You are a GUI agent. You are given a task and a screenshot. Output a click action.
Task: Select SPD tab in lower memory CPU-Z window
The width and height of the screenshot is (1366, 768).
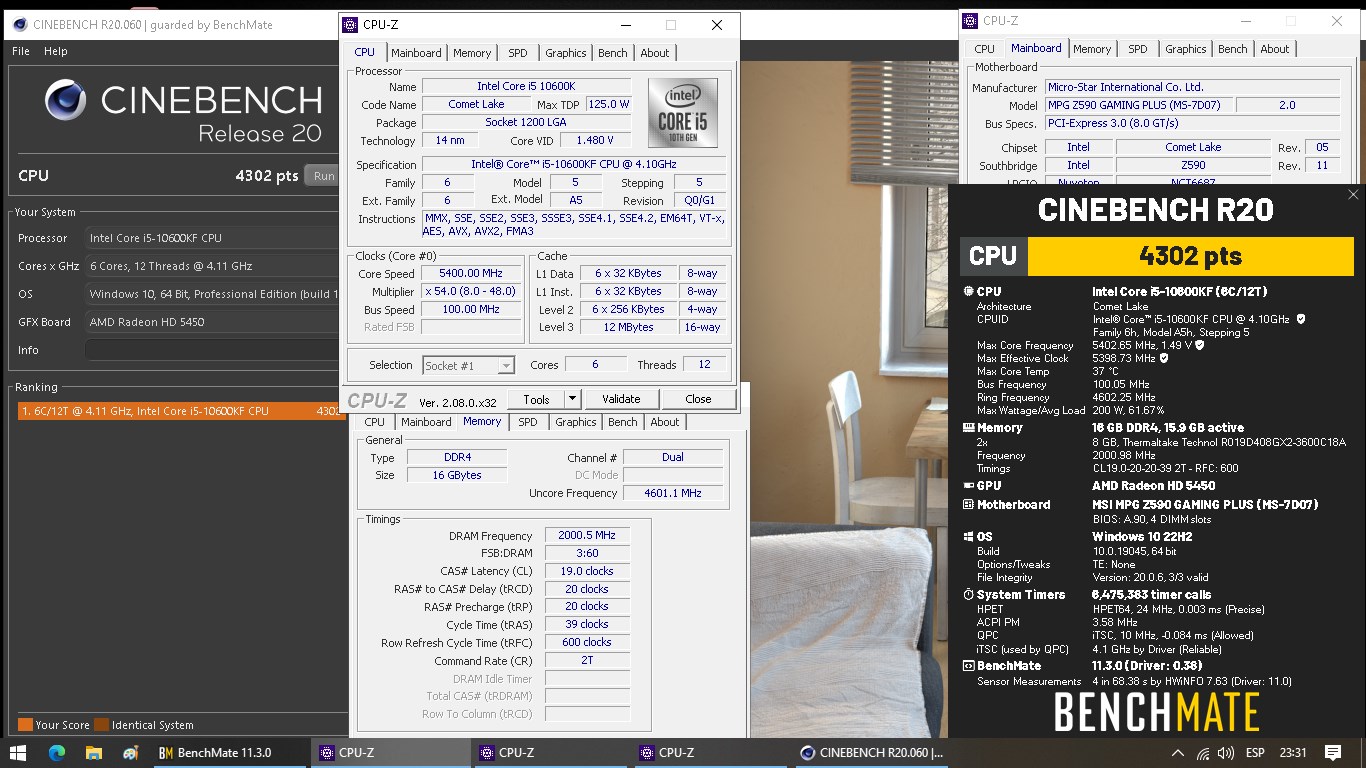[x=528, y=422]
